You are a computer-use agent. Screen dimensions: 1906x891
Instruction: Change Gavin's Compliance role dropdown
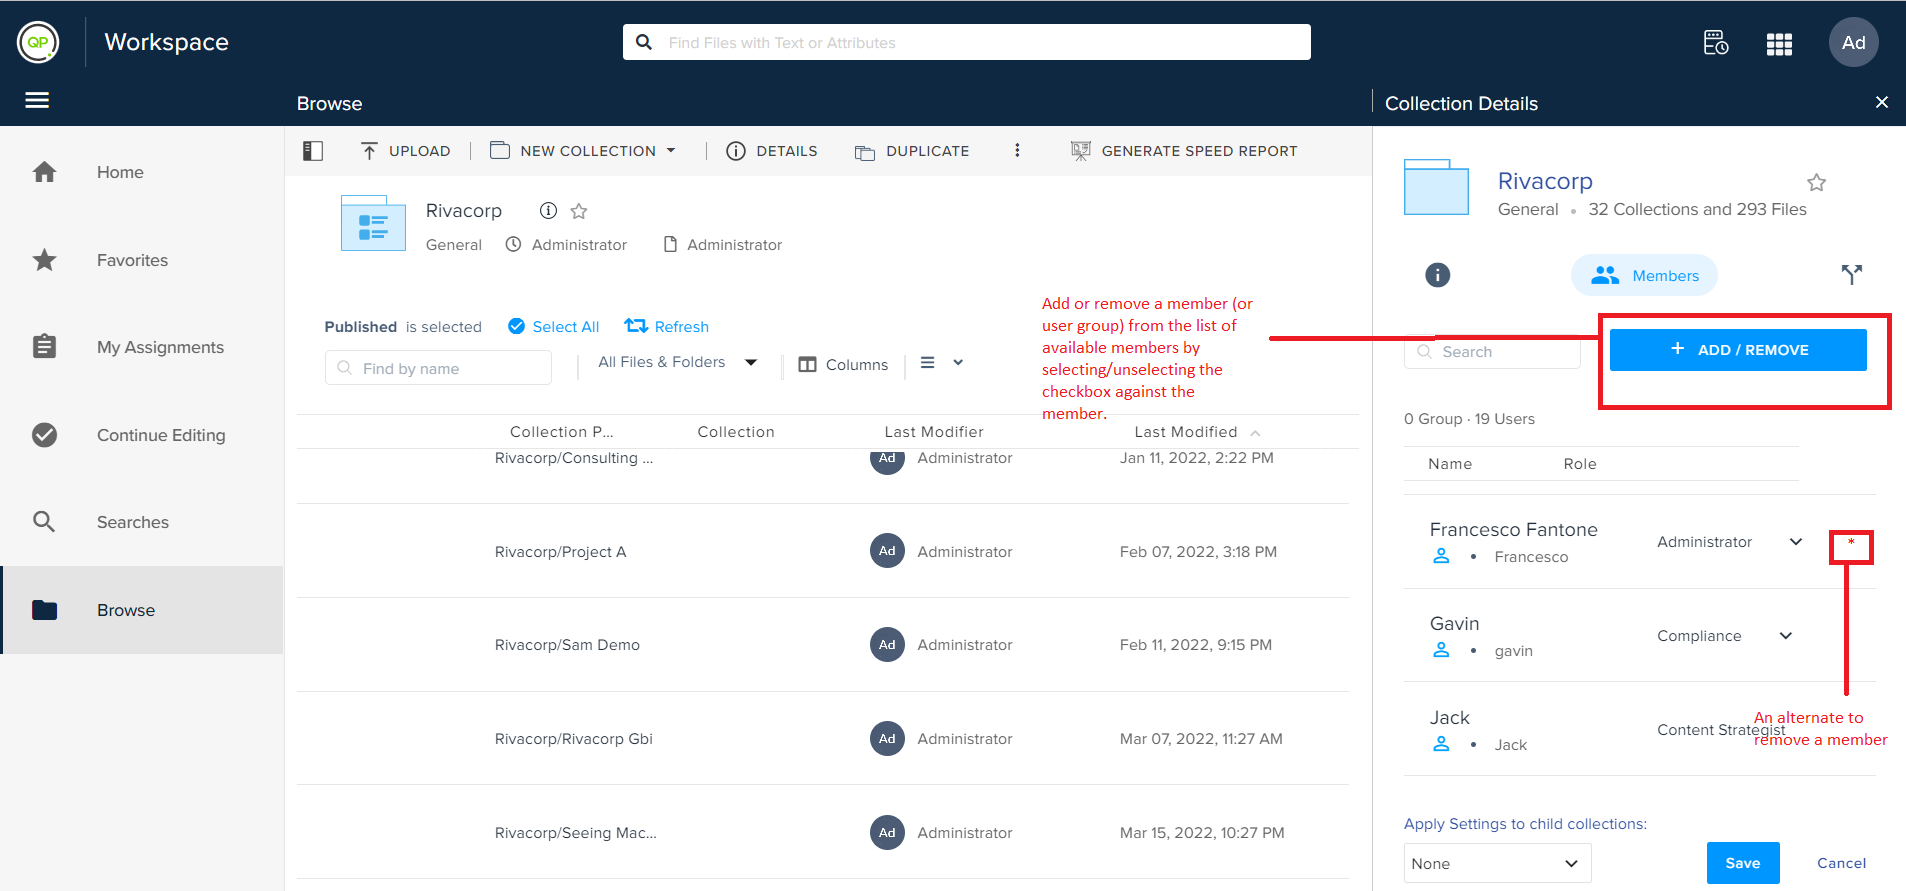[x=1725, y=636]
